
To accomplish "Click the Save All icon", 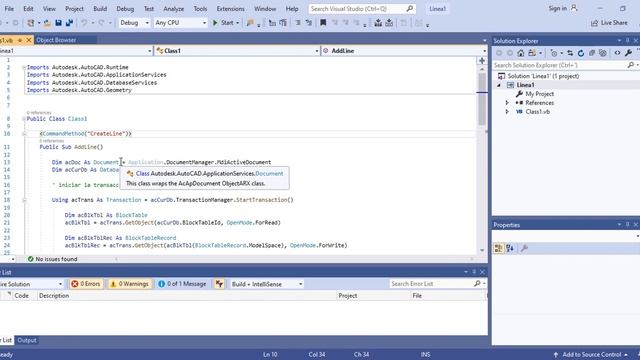I will [69, 23].
